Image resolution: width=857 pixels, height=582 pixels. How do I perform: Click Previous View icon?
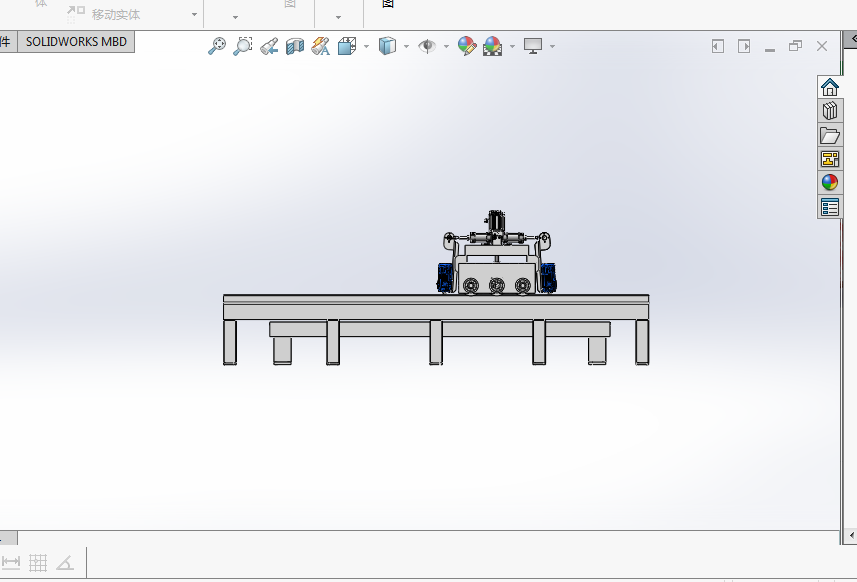click(x=269, y=46)
